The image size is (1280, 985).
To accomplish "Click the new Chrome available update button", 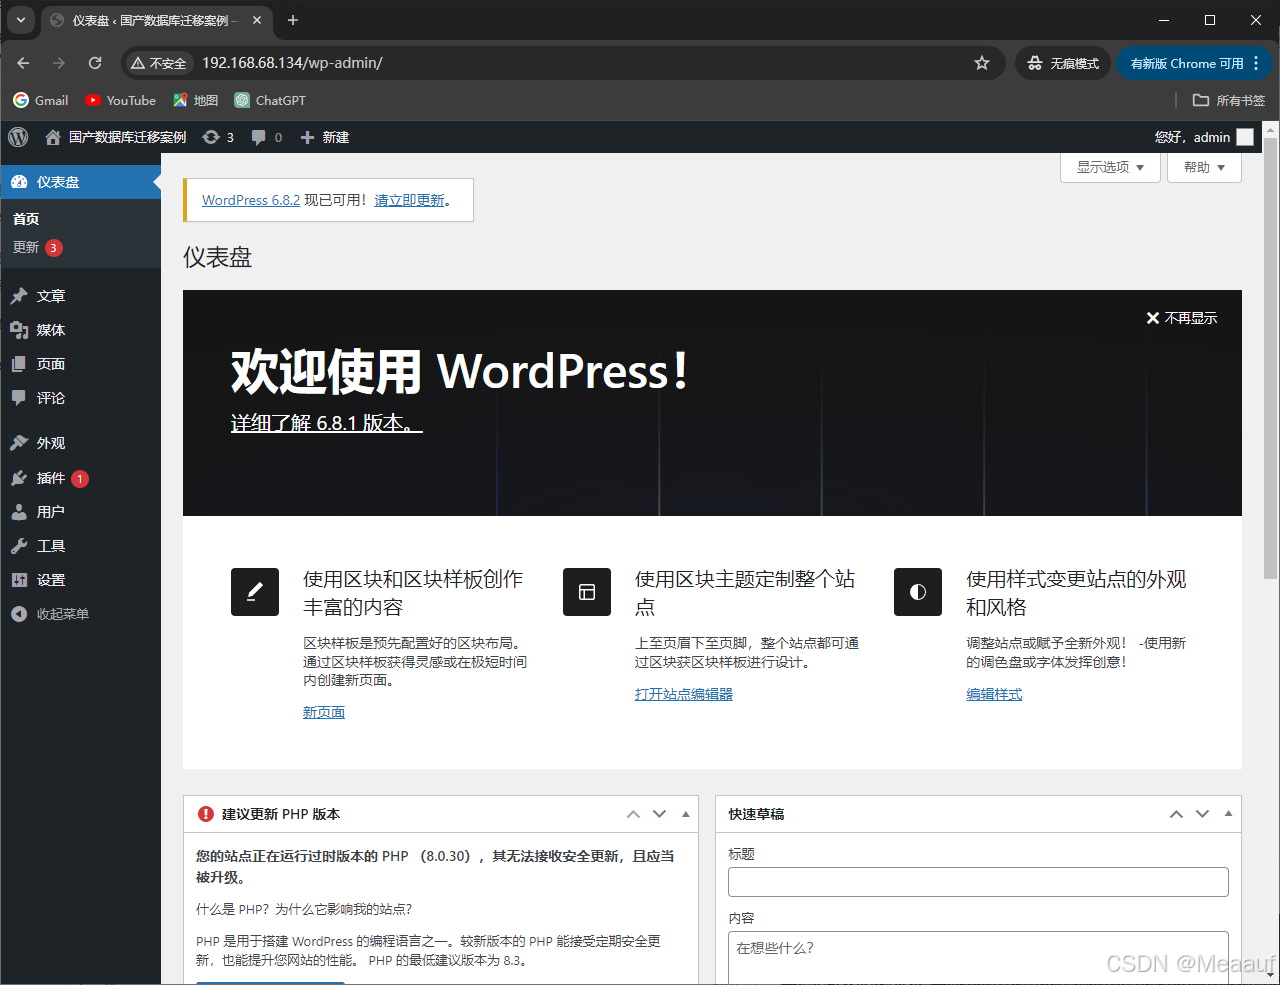I will coord(1194,63).
